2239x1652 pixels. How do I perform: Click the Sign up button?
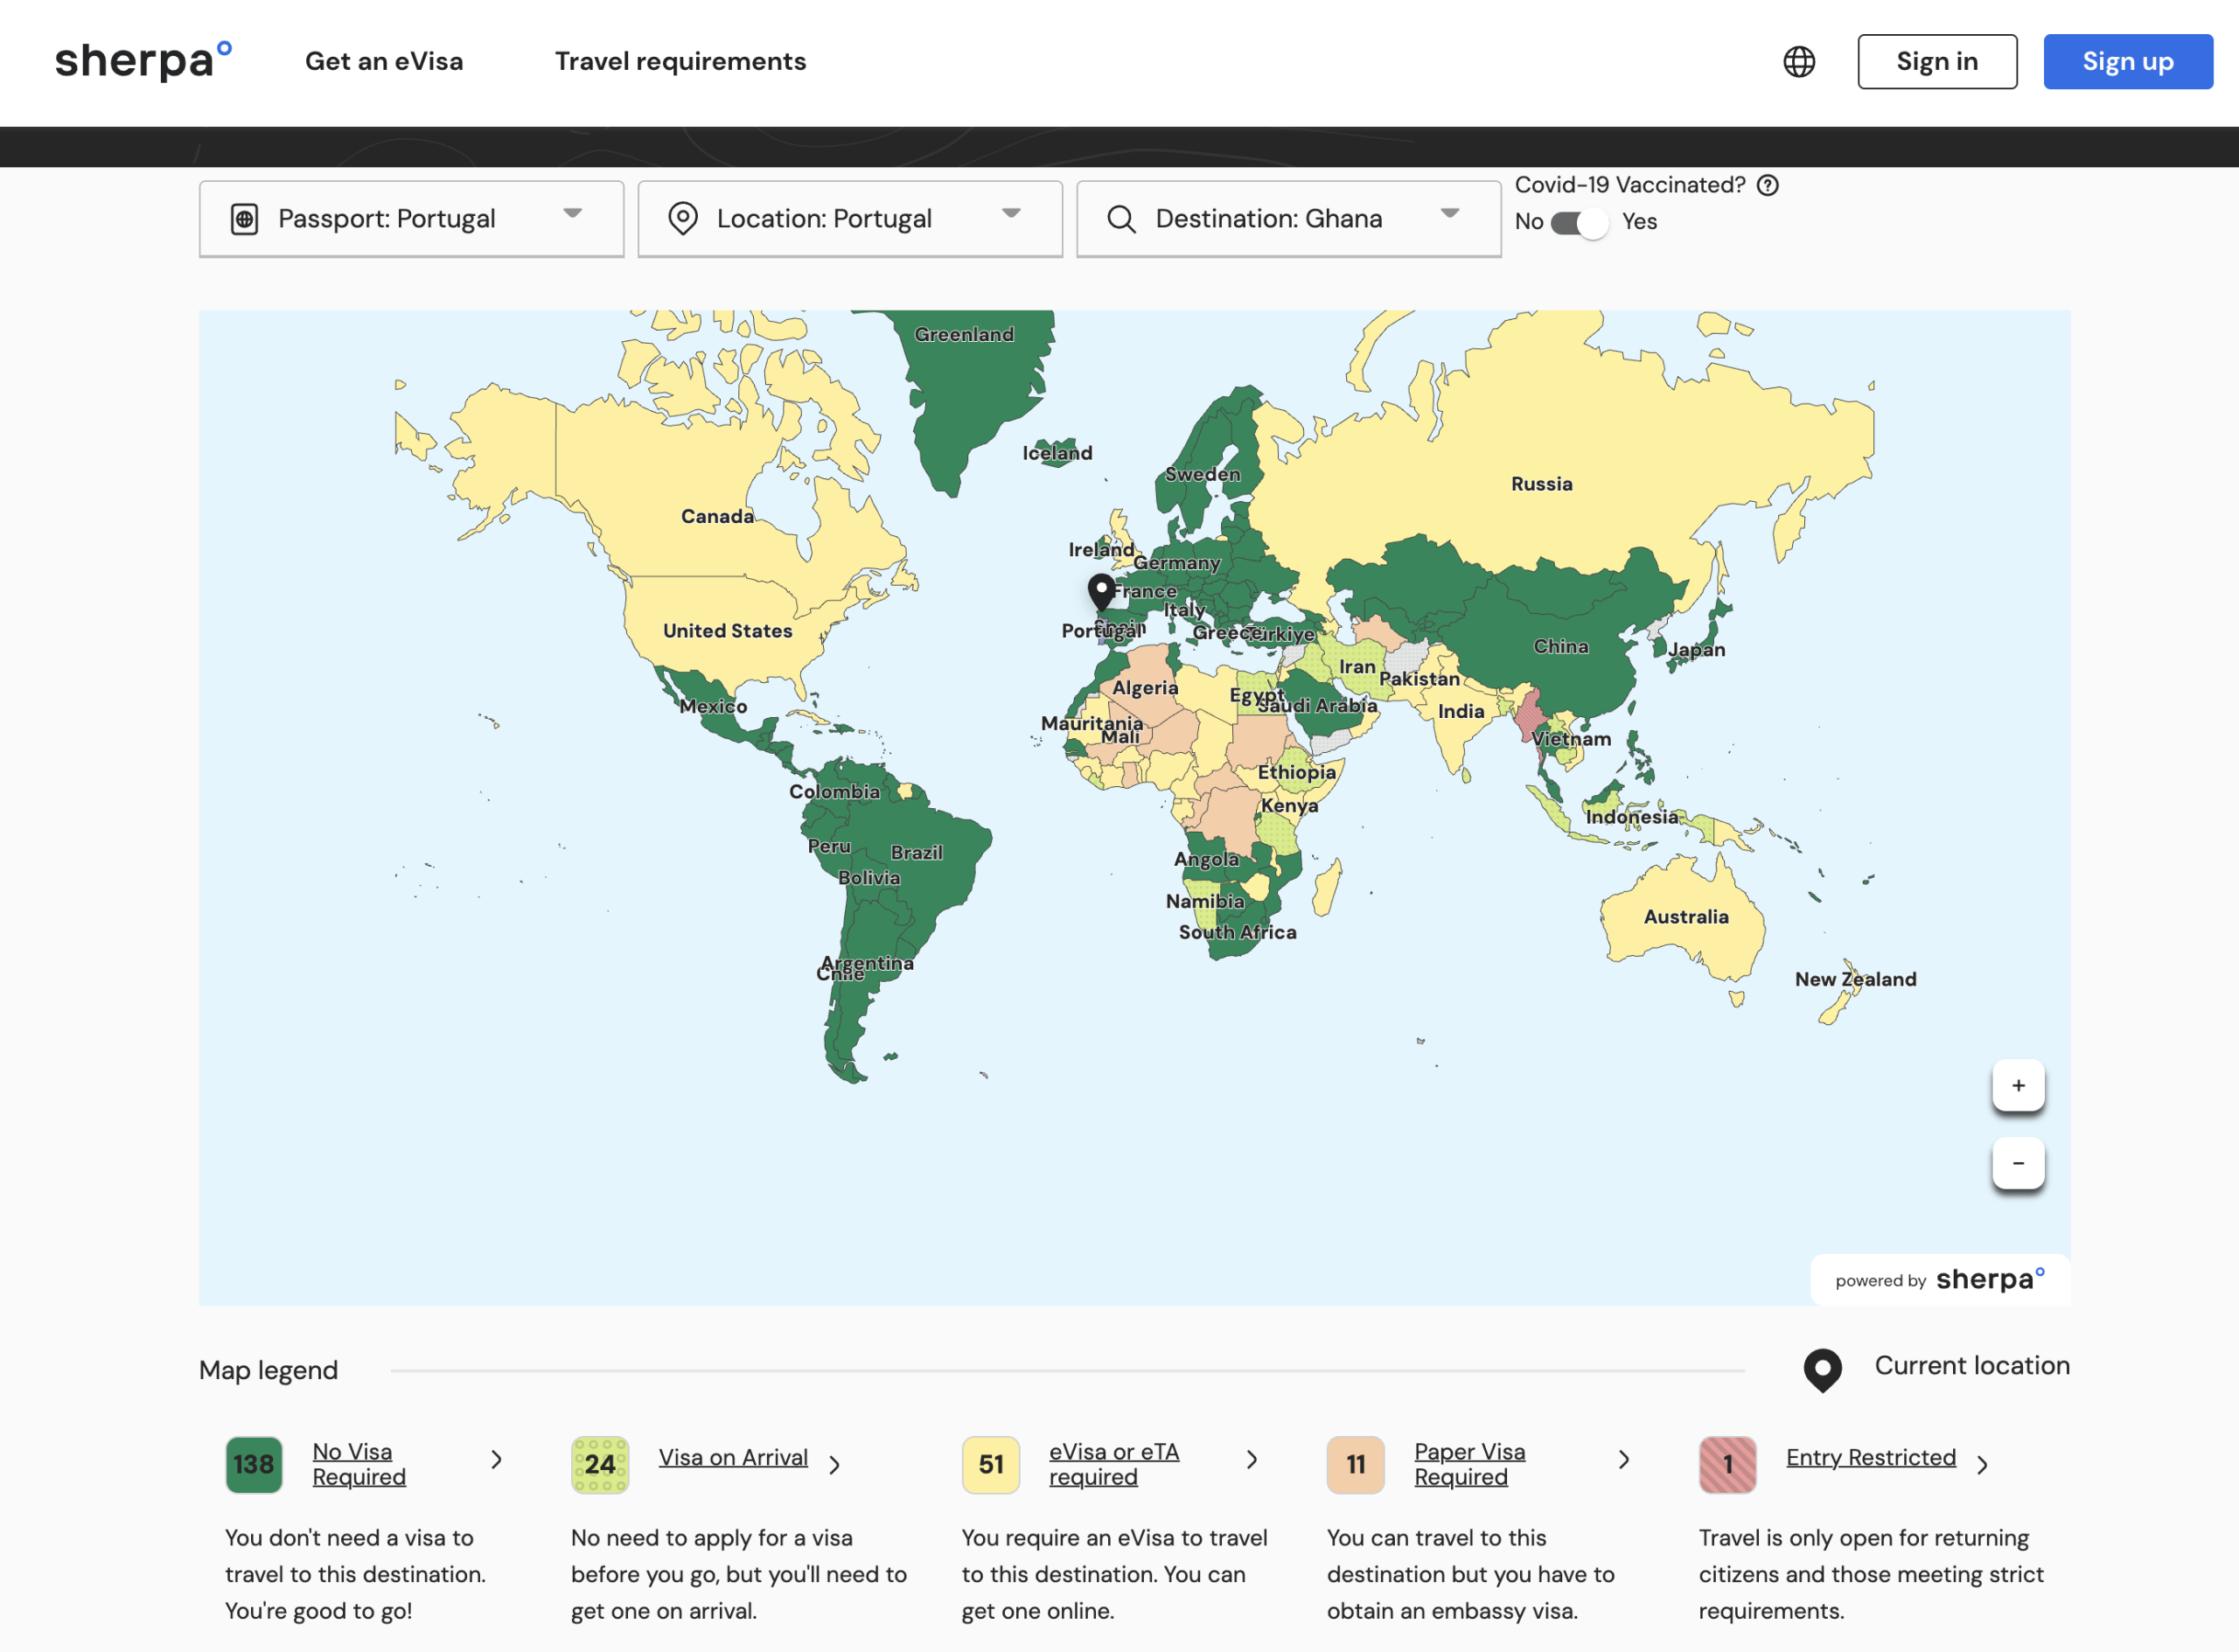[2127, 62]
